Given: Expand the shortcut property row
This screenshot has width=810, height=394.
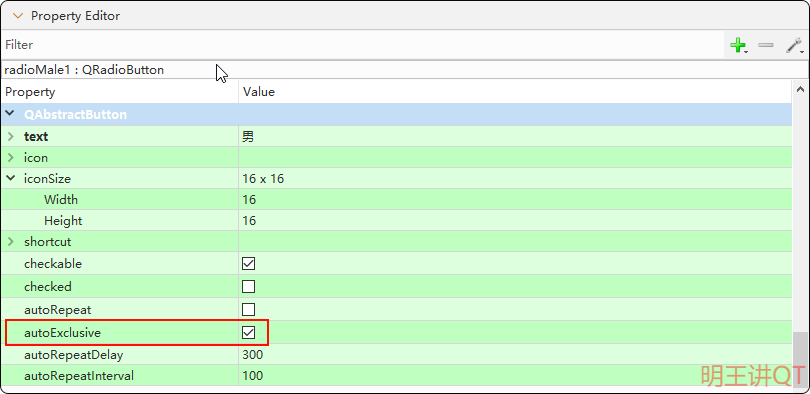Looking at the screenshot, I should point(10,242).
